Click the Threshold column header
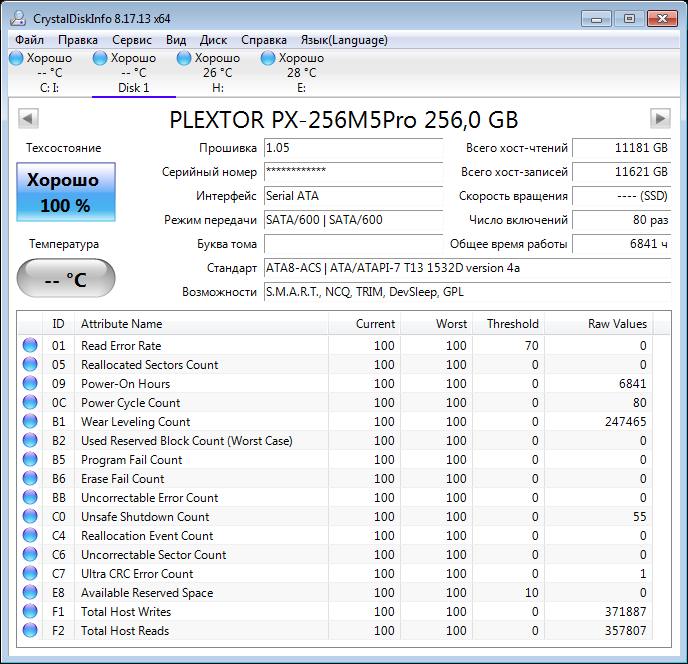688x664 pixels. click(509, 324)
